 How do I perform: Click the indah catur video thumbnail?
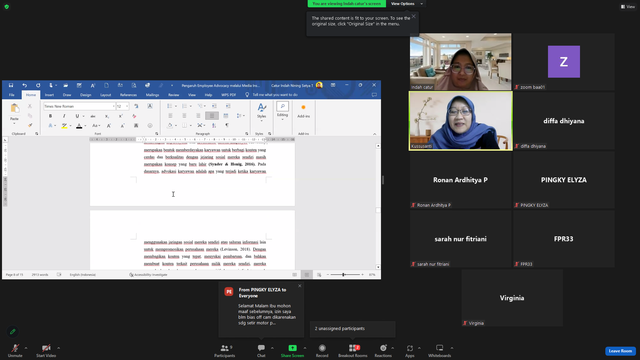(x=460, y=62)
